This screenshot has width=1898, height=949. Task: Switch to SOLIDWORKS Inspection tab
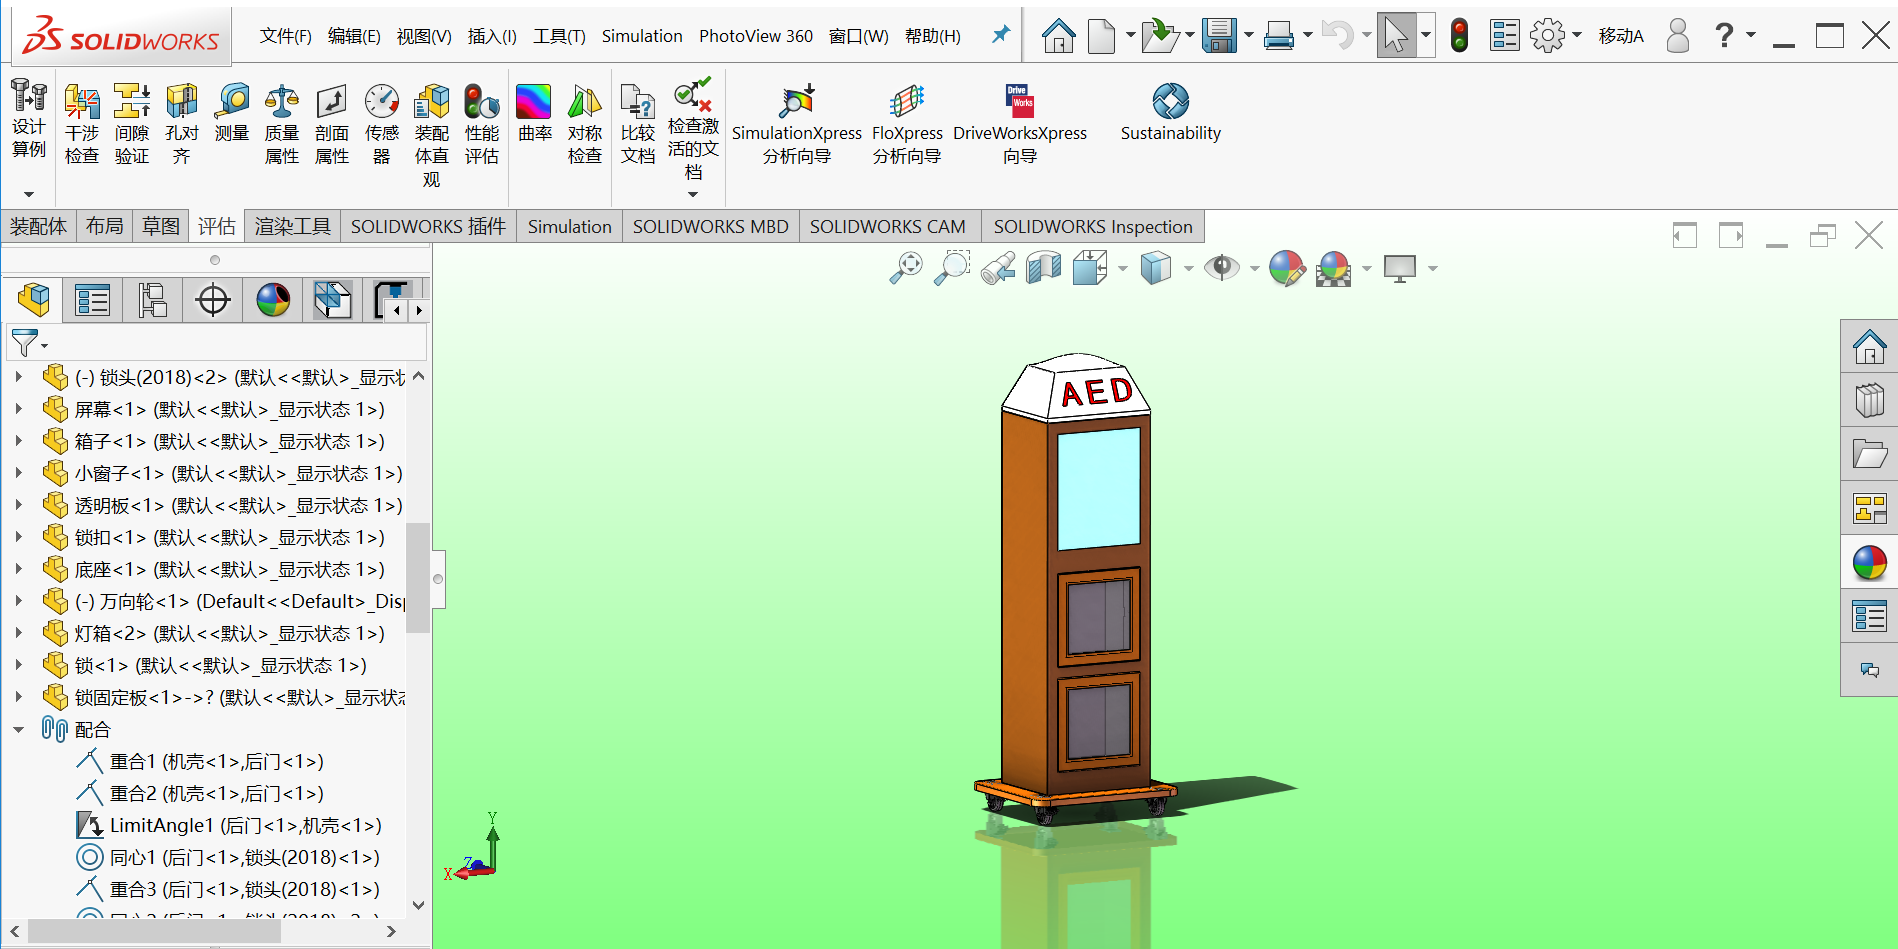(1093, 227)
